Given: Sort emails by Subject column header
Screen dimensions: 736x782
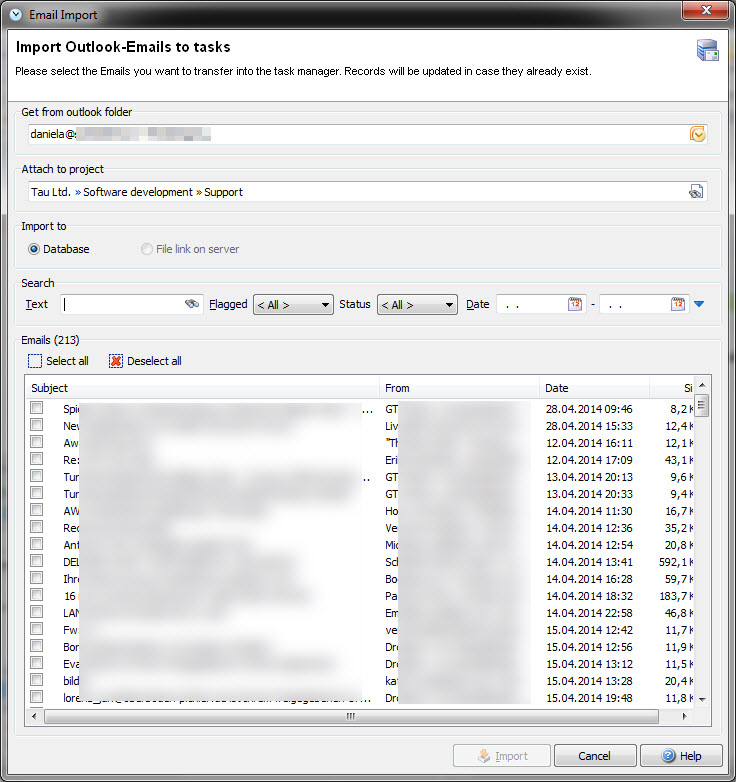Looking at the screenshot, I should click(x=202, y=388).
